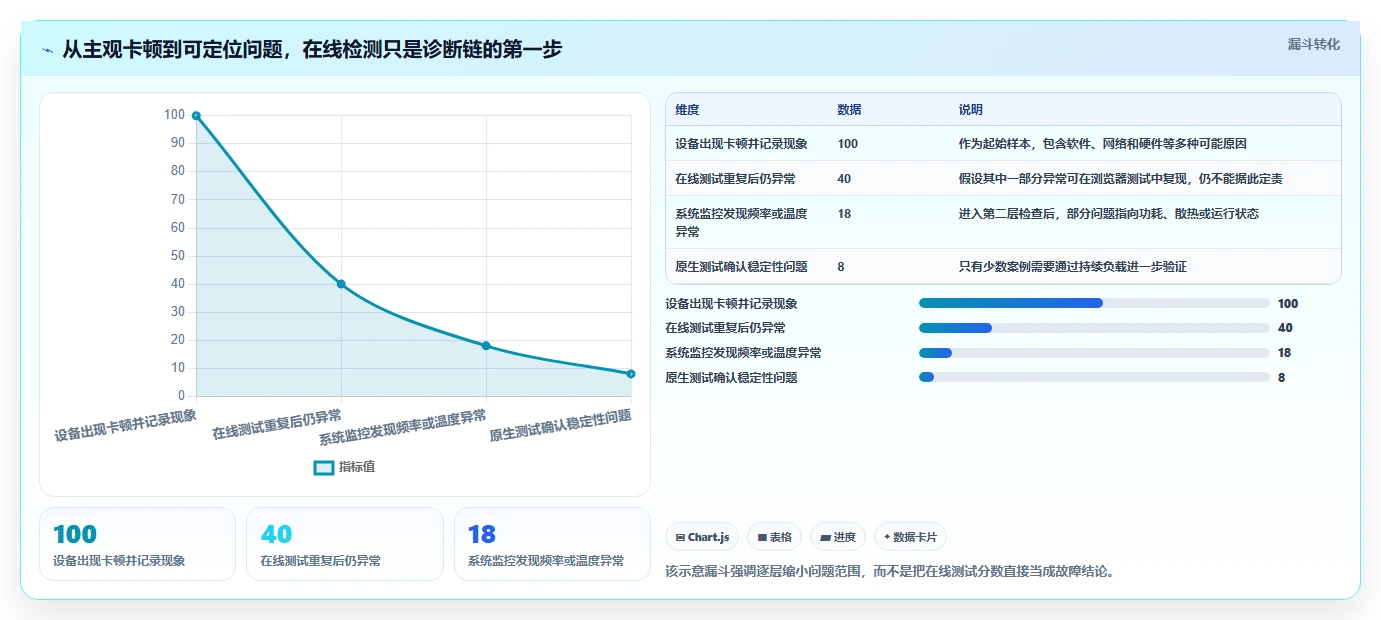1381x620 pixels.
Task: Click the progress bar valued 8
Action: point(1094,378)
